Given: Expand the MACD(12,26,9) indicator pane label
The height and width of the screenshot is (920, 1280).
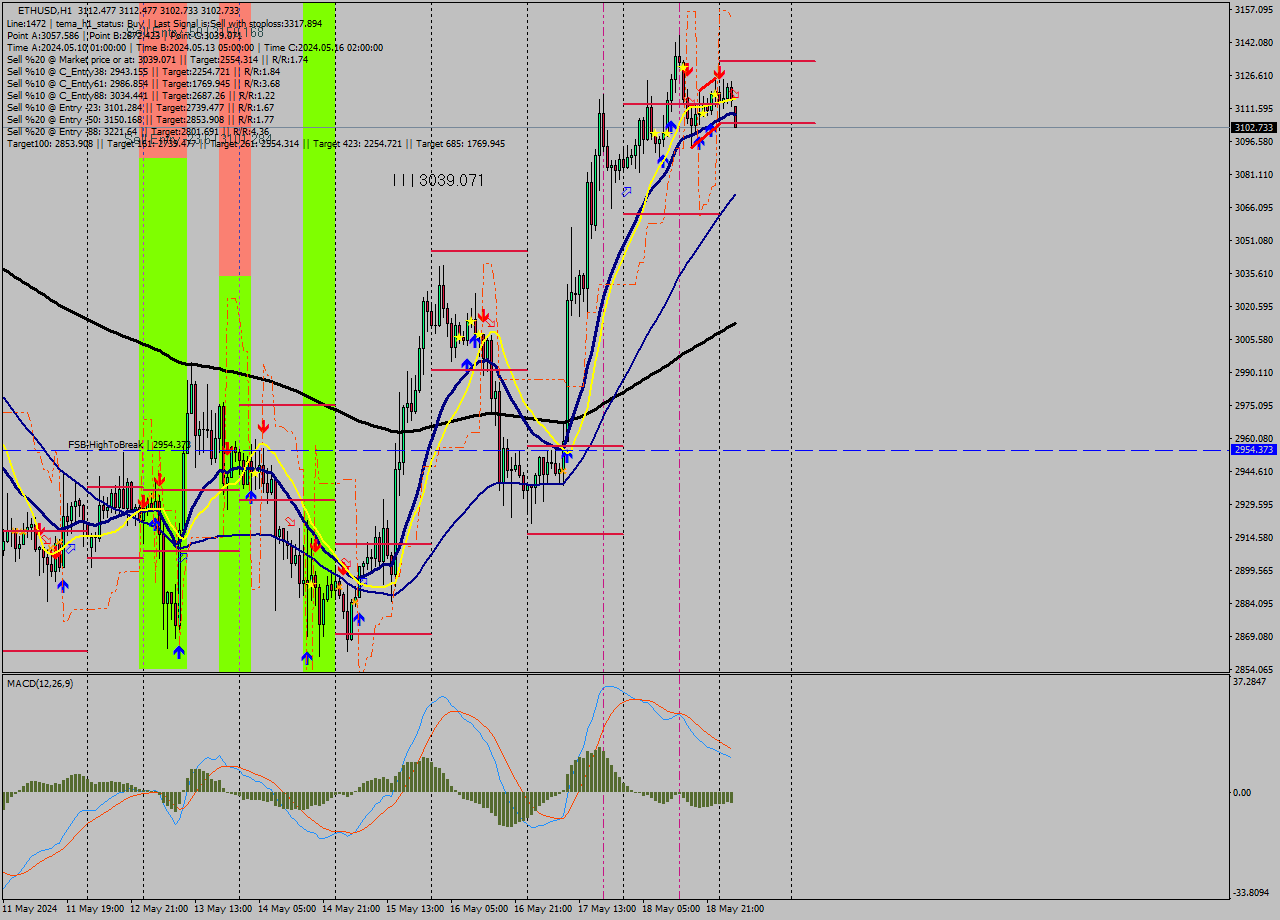Looking at the screenshot, I should point(40,681).
